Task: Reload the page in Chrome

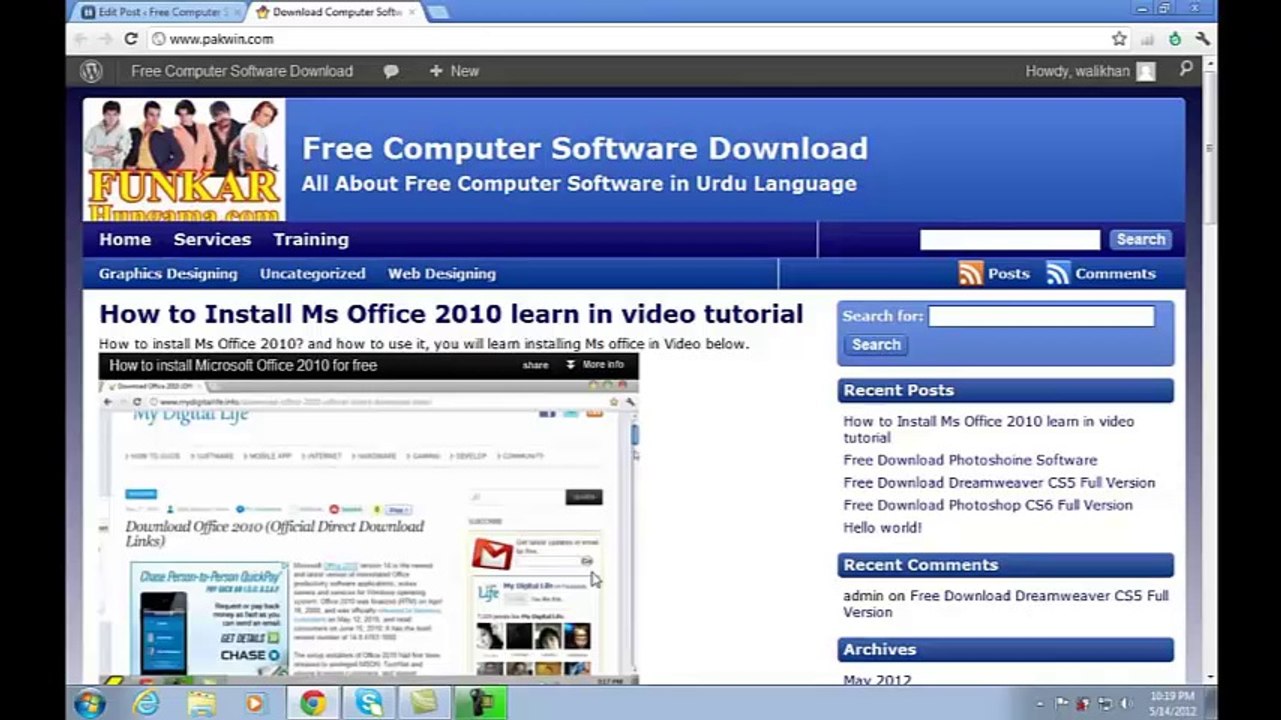Action: pyautogui.click(x=130, y=39)
